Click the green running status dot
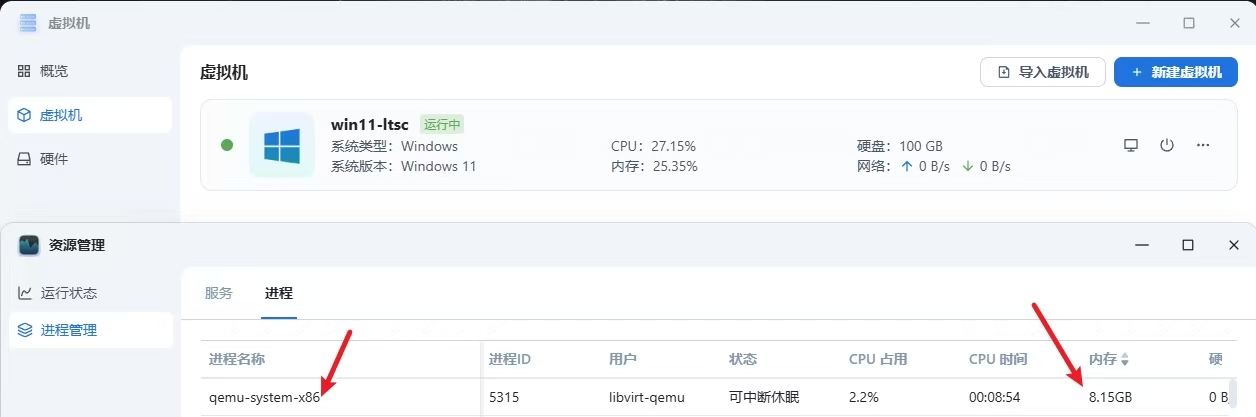The height and width of the screenshot is (417, 1256). (227, 145)
